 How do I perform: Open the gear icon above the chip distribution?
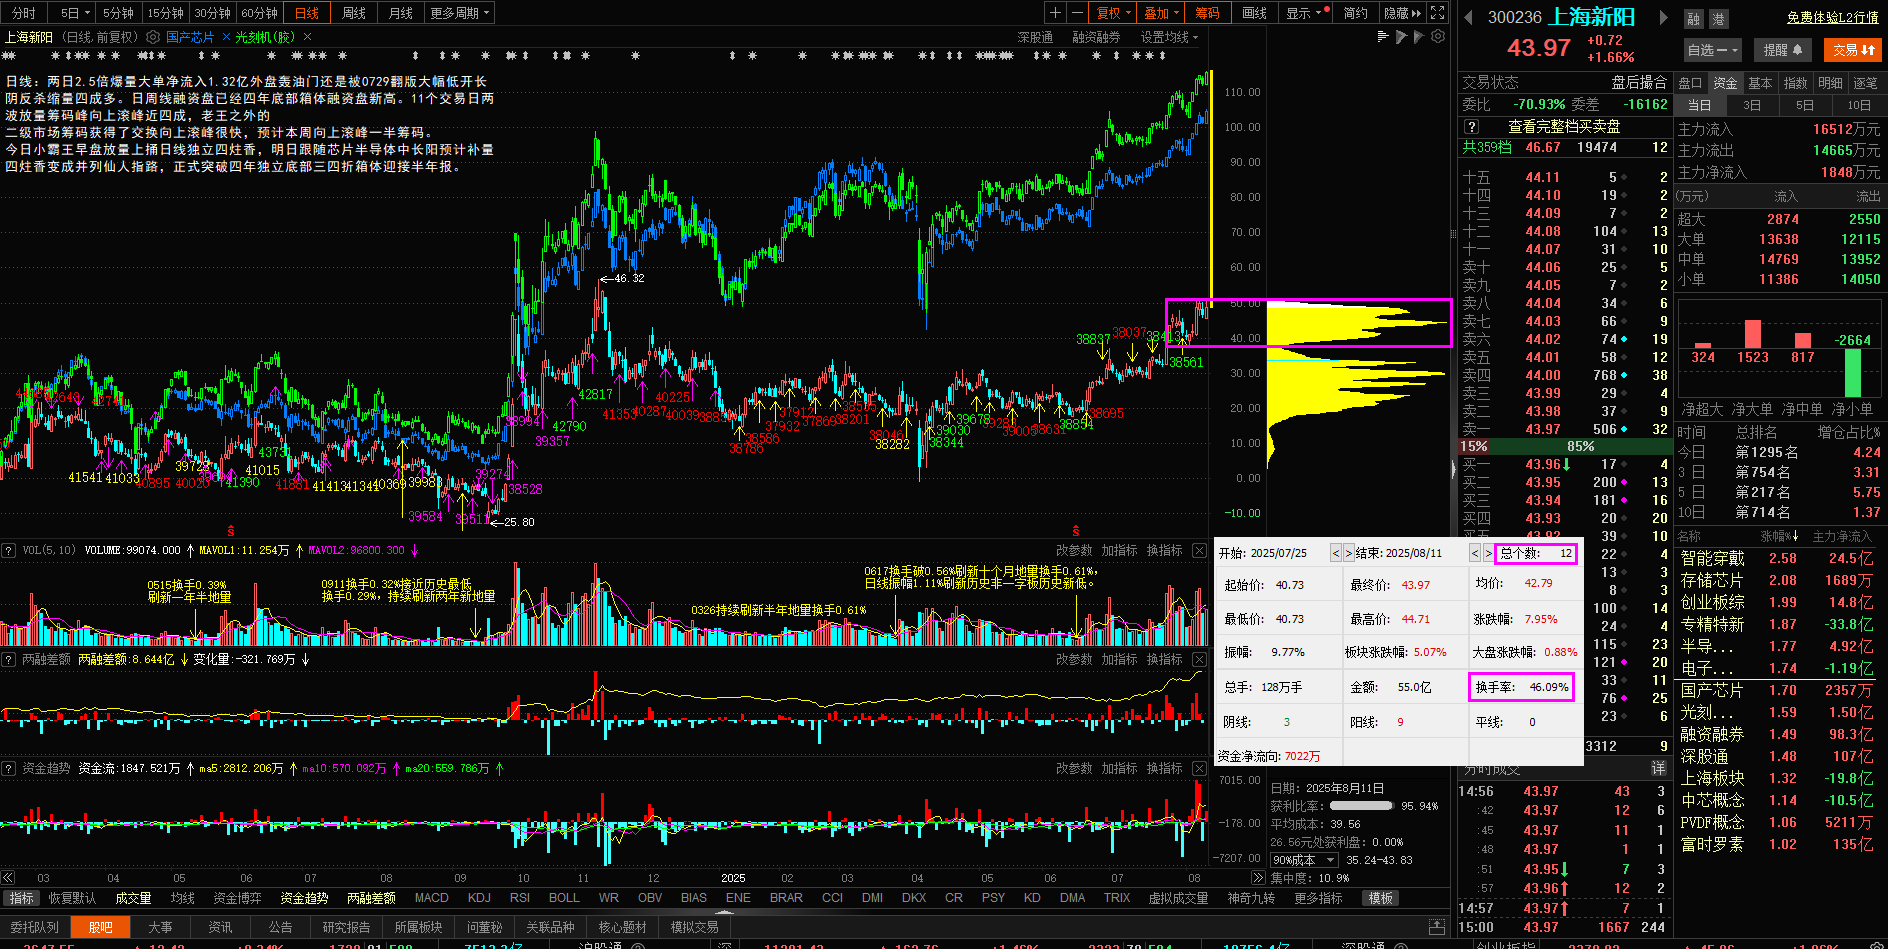point(1438,37)
